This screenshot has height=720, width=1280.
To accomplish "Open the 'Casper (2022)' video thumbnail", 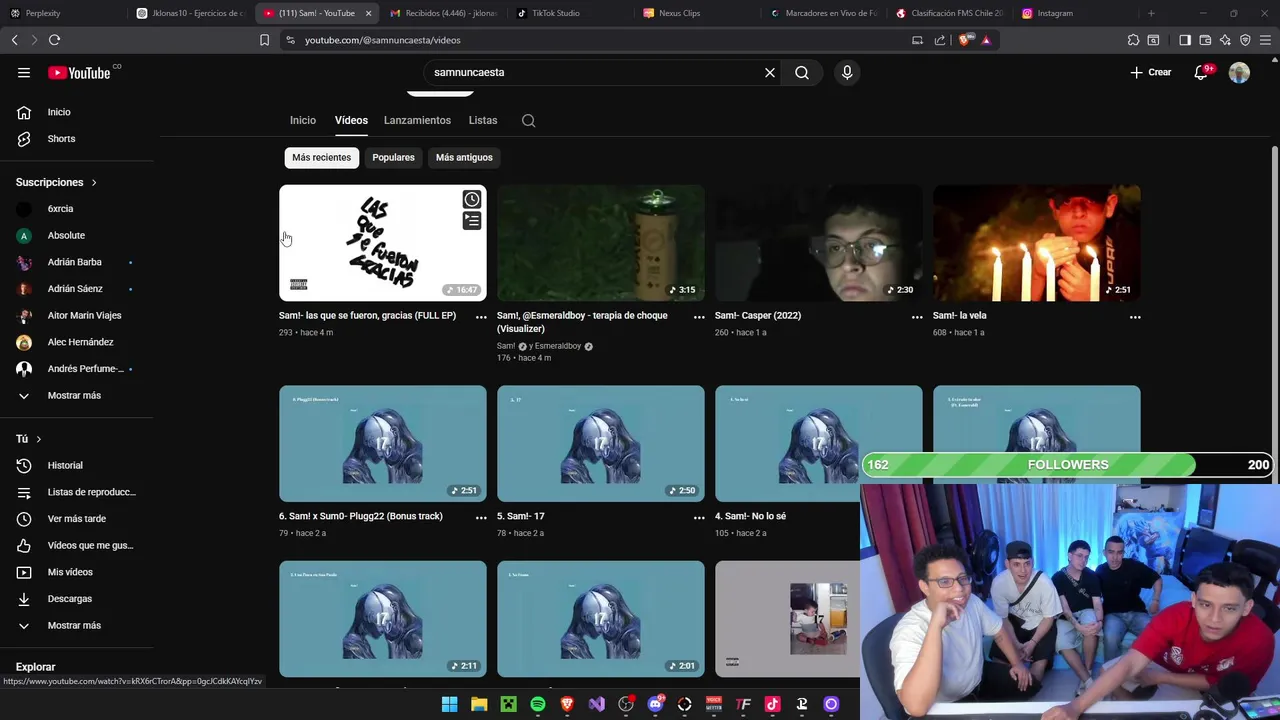I will (819, 243).
